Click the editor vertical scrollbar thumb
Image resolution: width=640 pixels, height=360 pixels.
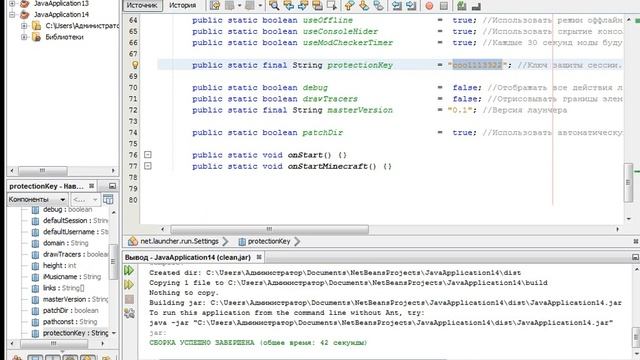pyautogui.click(x=628, y=182)
